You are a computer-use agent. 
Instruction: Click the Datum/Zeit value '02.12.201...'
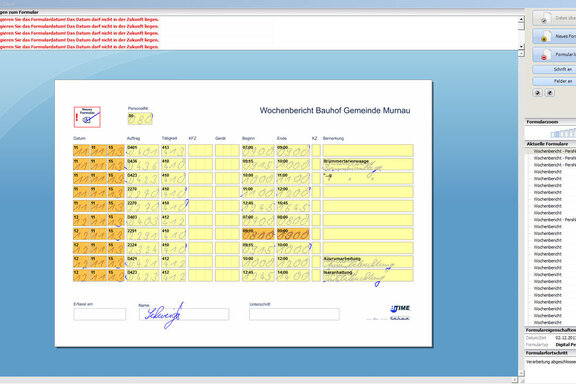(x=565, y=337)
